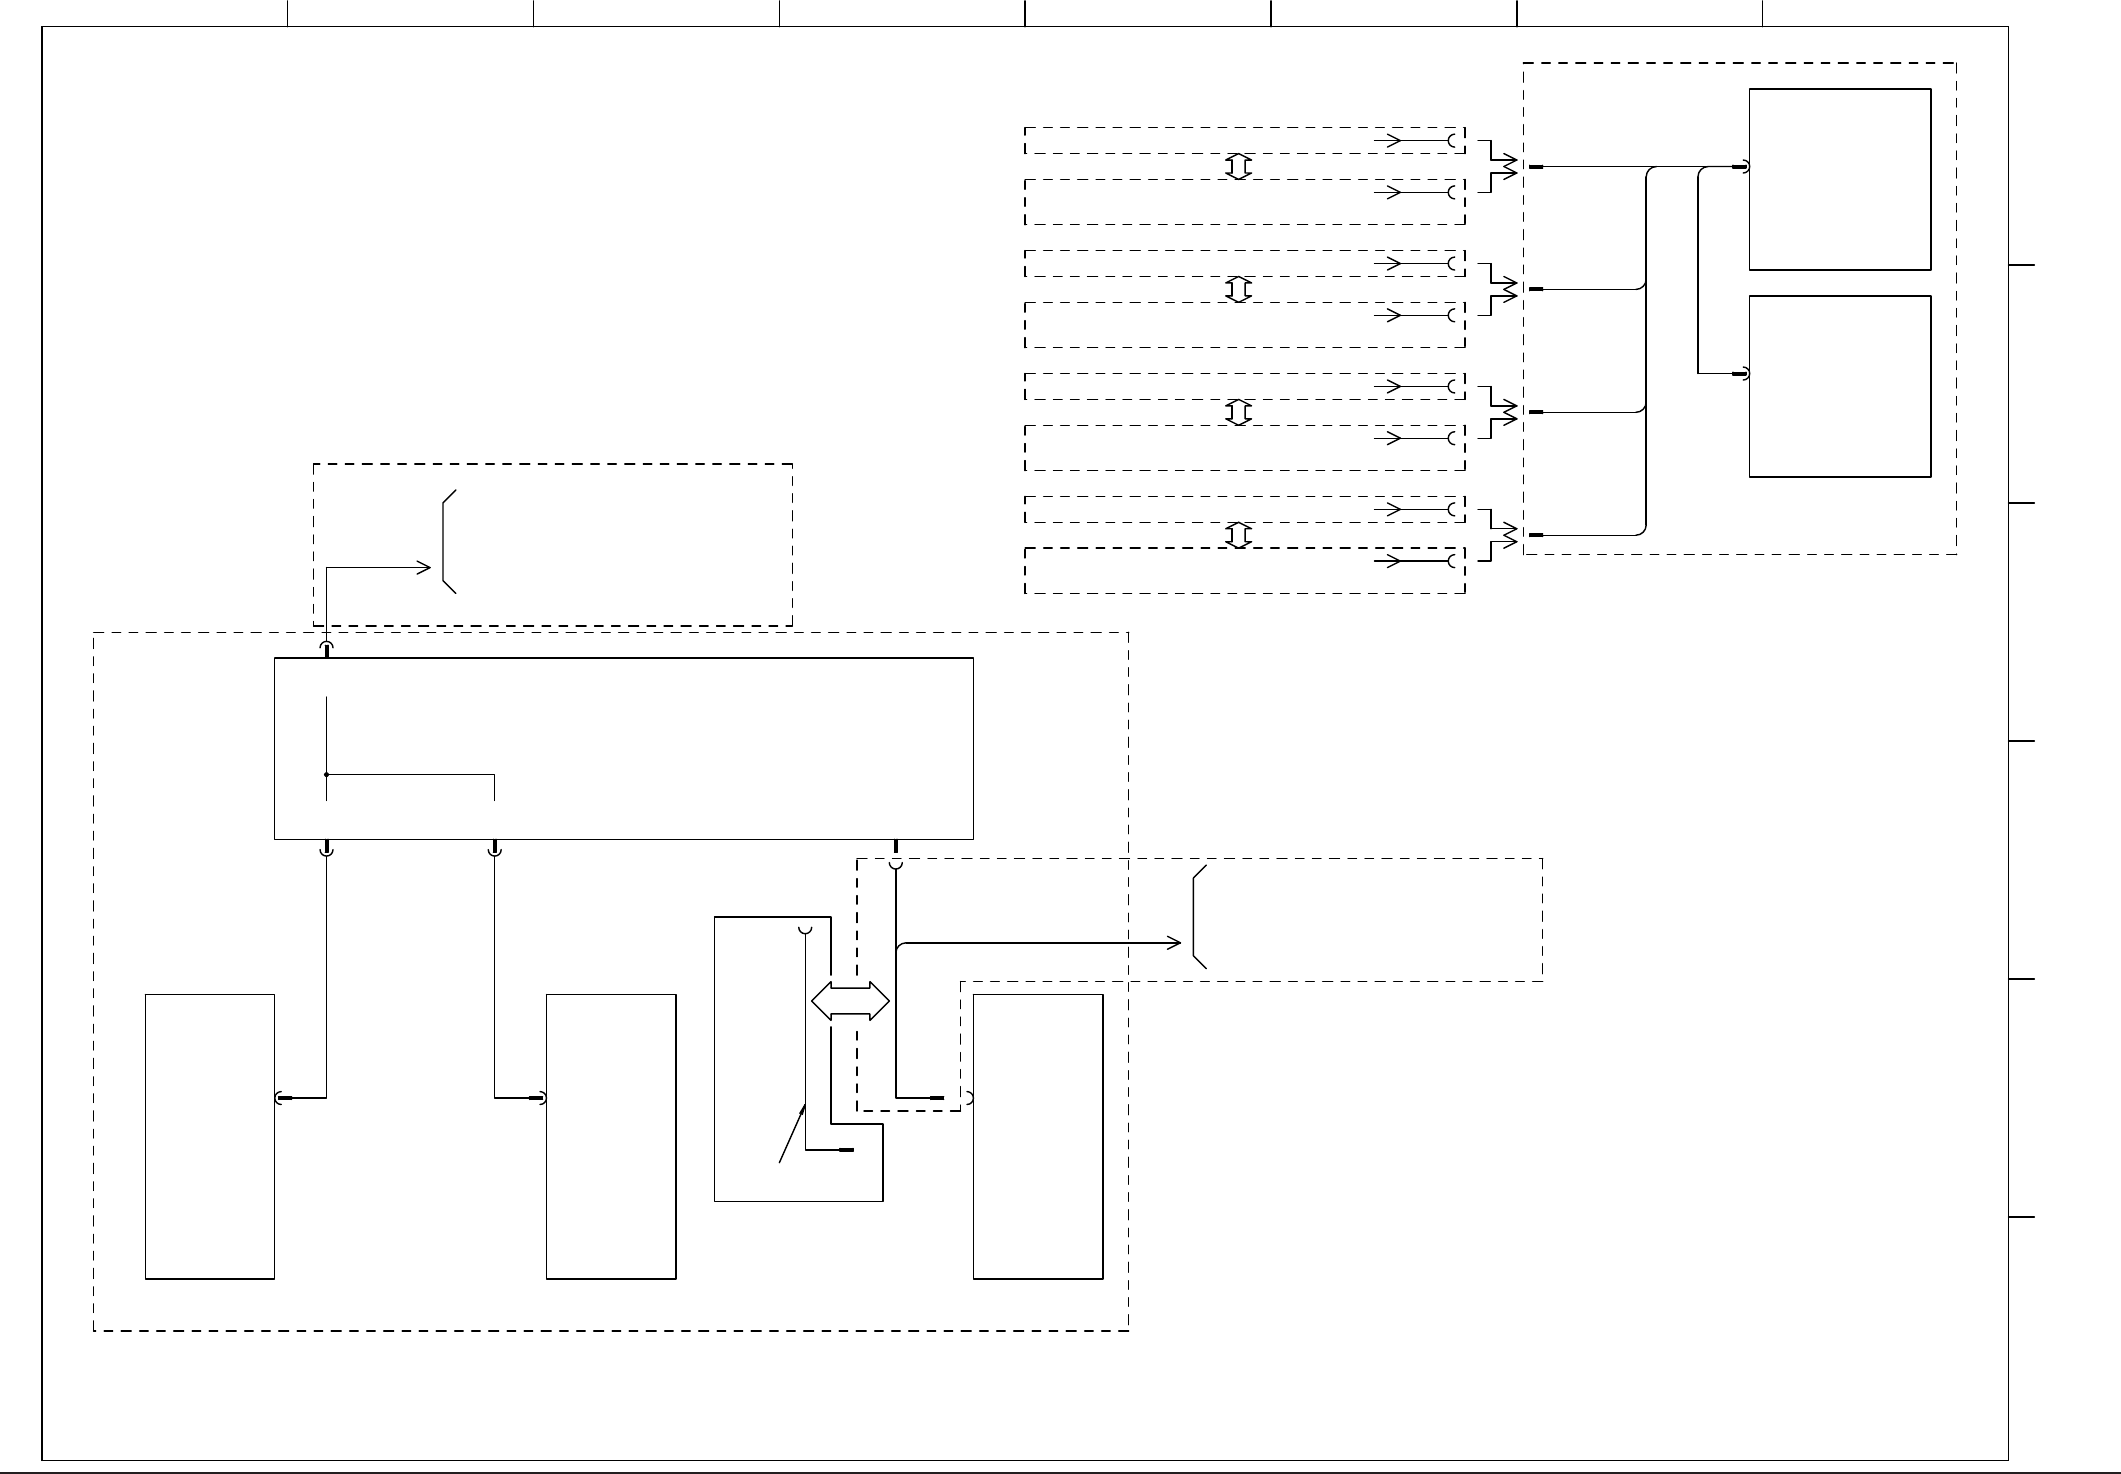This screenshot has height=1474, width=2121.
Task: Select the bottommost vertical double-headed arrow
Action: pos(1238,536)
